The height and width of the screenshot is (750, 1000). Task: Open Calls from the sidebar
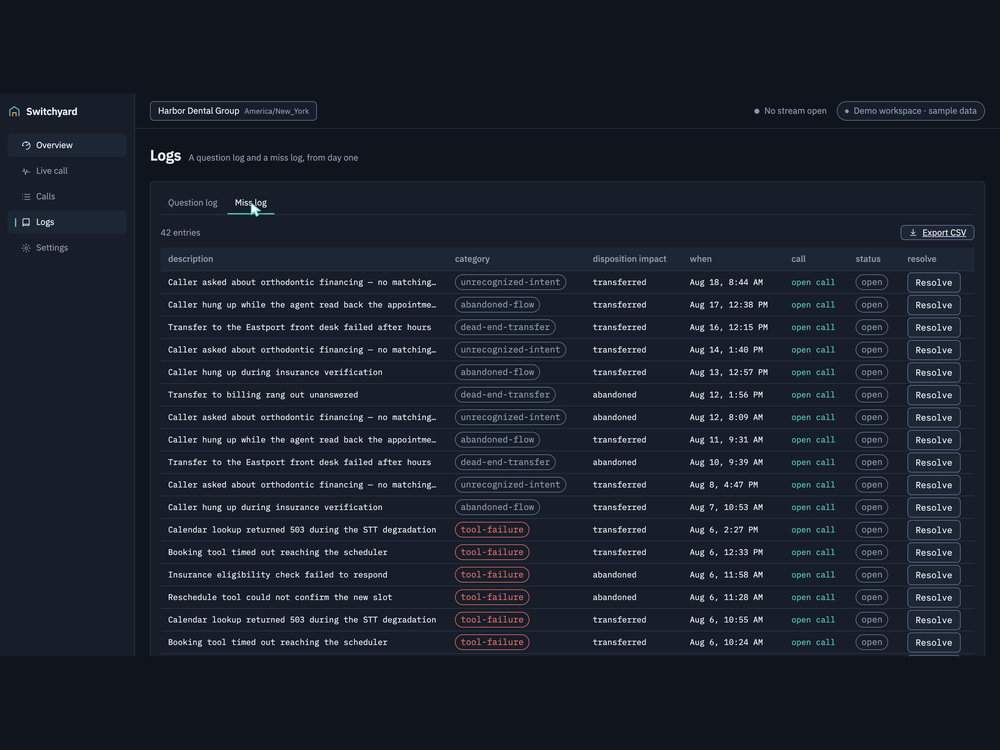pyautogui.click(x=67, y=196)
